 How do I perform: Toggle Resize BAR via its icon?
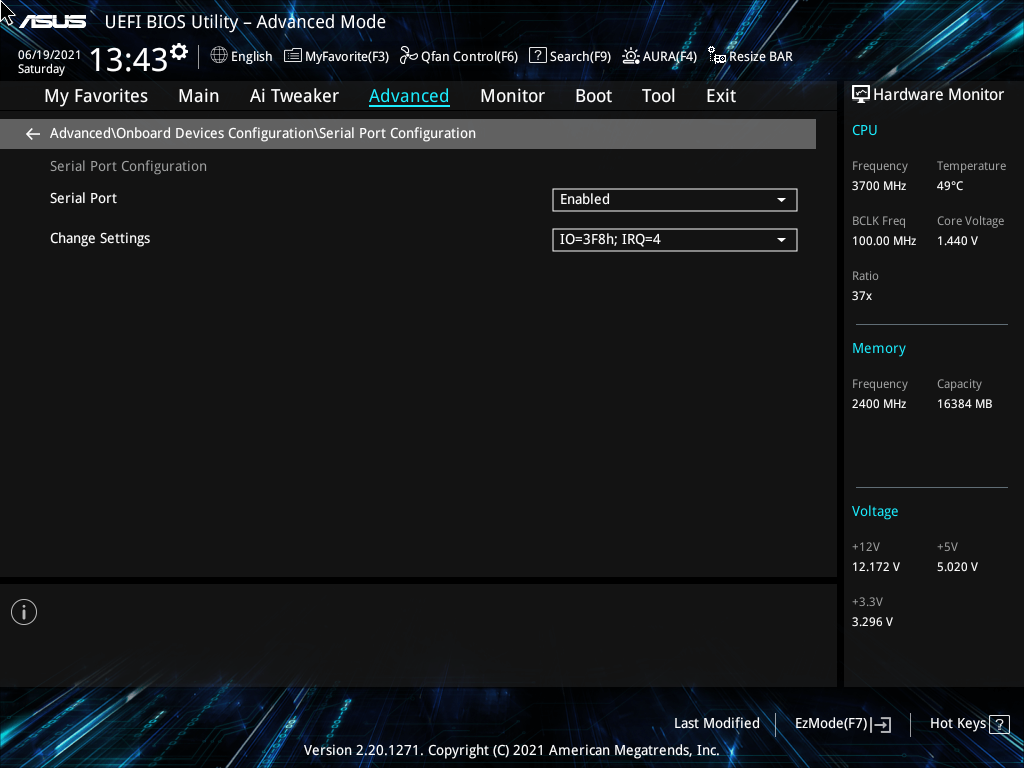(716, 56)
